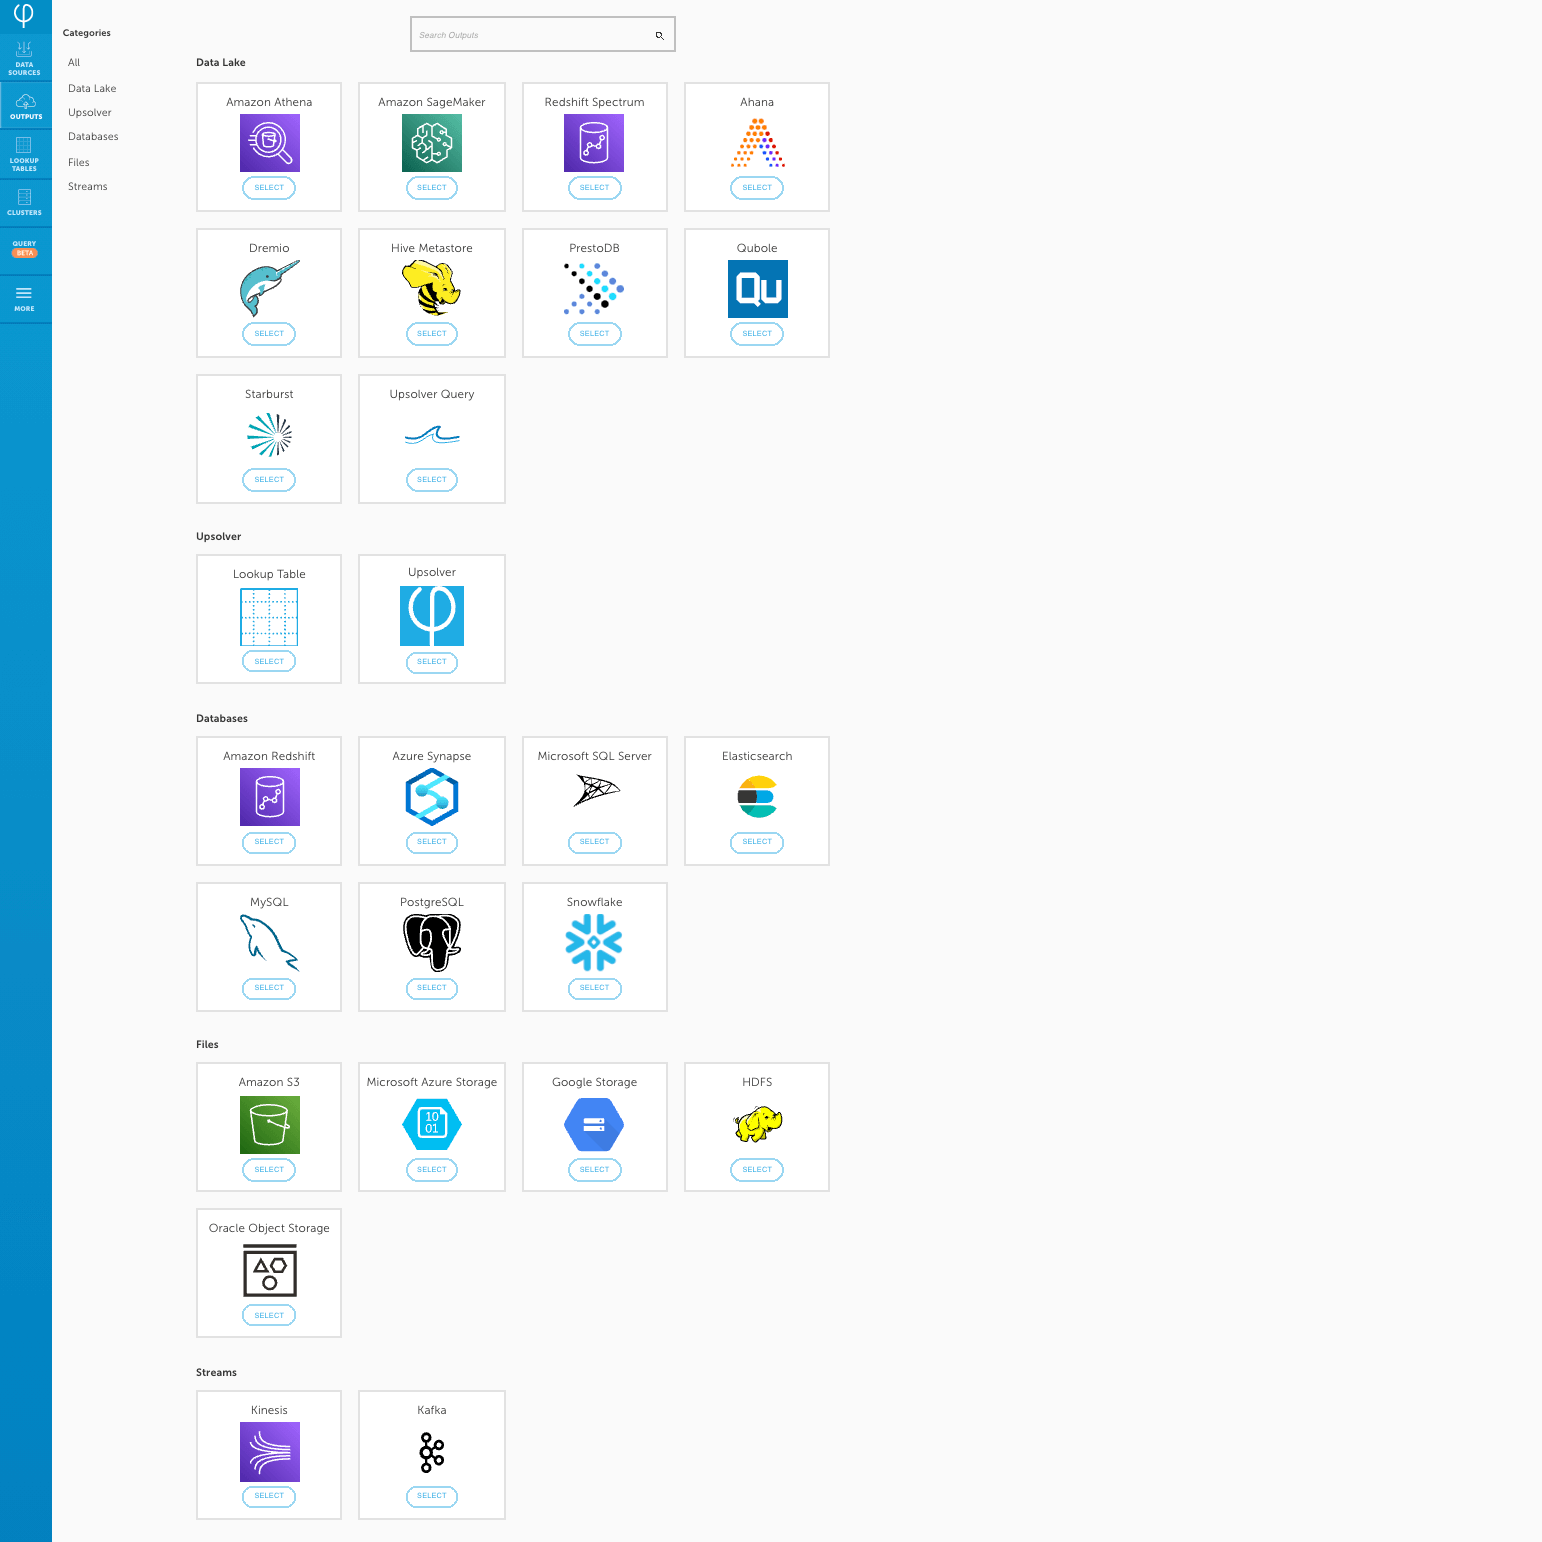This screenshot has width=1542, height=1542.
Task: Show All output categories
Action: coord(74,63)
